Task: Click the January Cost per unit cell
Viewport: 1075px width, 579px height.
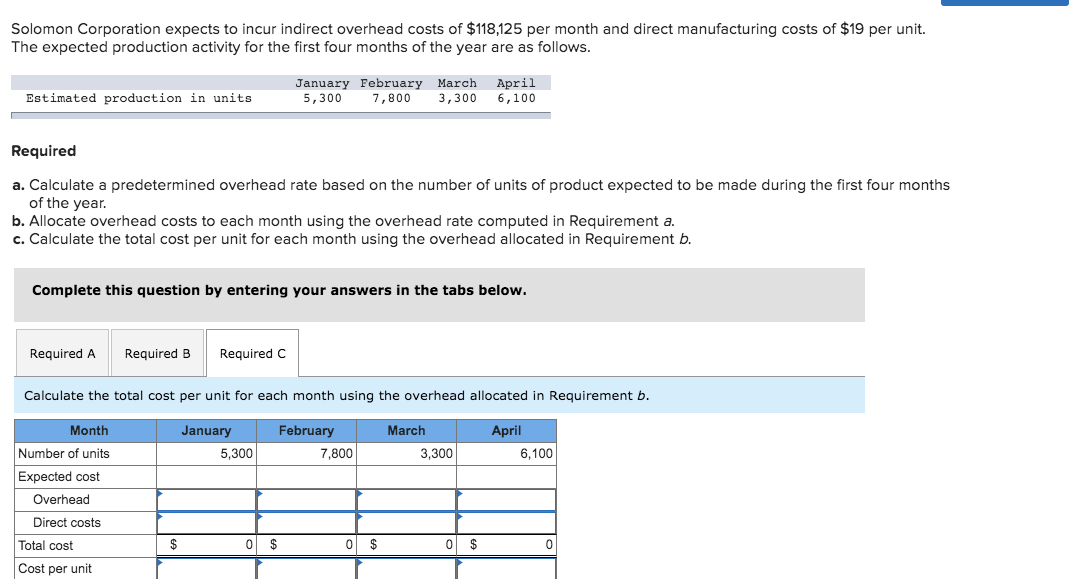Action: [206, 569]
